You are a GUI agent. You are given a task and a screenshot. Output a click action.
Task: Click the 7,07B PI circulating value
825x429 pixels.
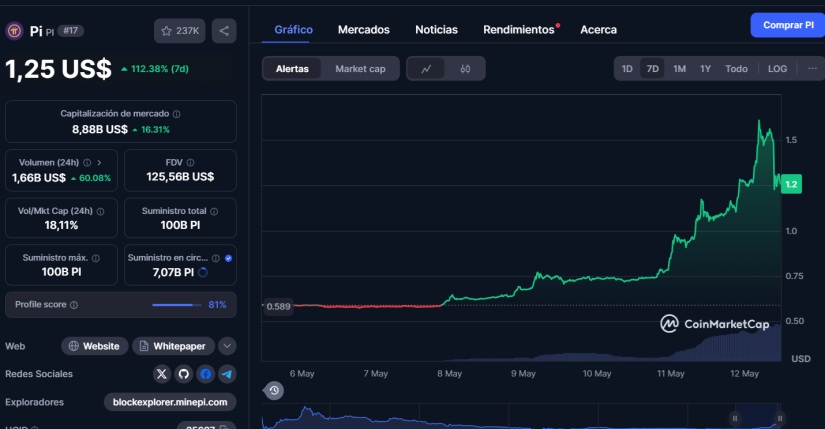click(x=173, y=273)
